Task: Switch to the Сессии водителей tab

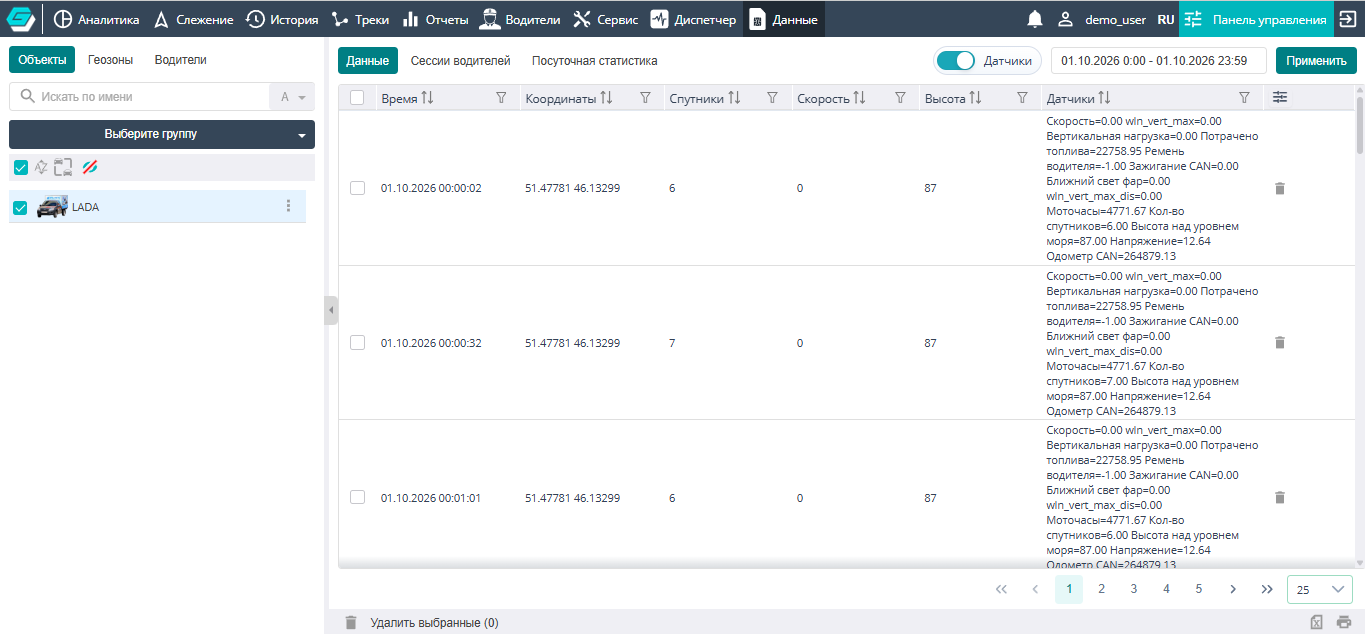Action: coord(460,61)
